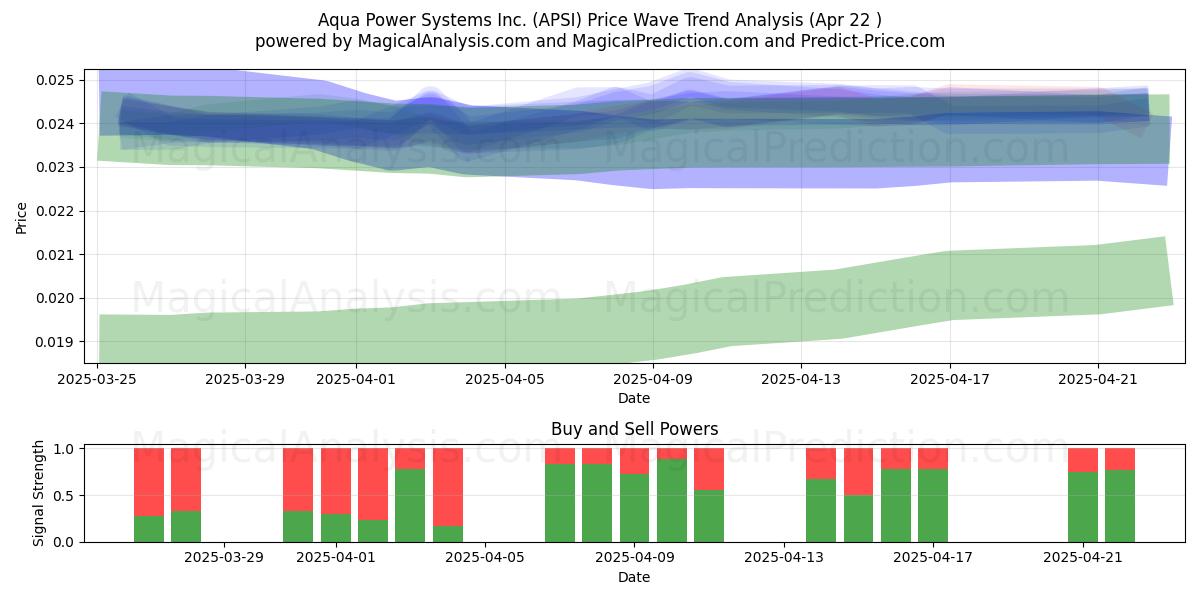Click the 0.020 price axis tick label
This screenshot has height=600, width=1200.
click(57, 298)
